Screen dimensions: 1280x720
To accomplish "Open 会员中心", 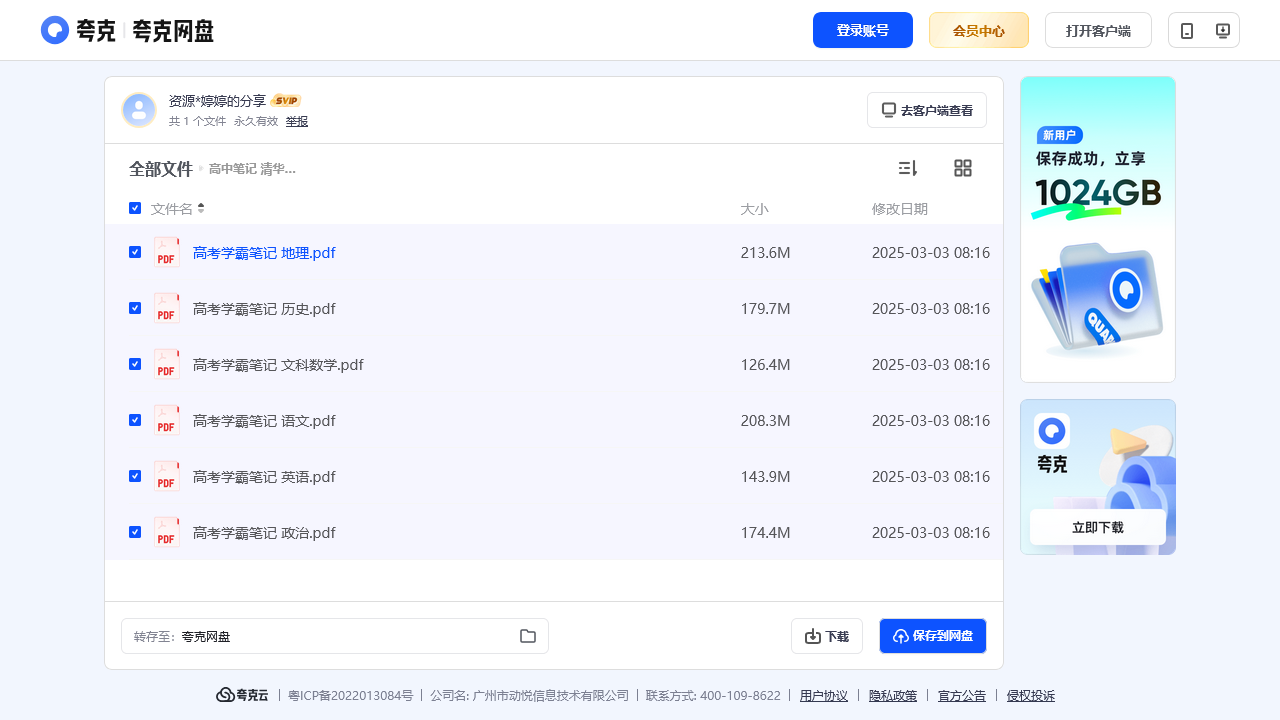I will pos(979,30).
